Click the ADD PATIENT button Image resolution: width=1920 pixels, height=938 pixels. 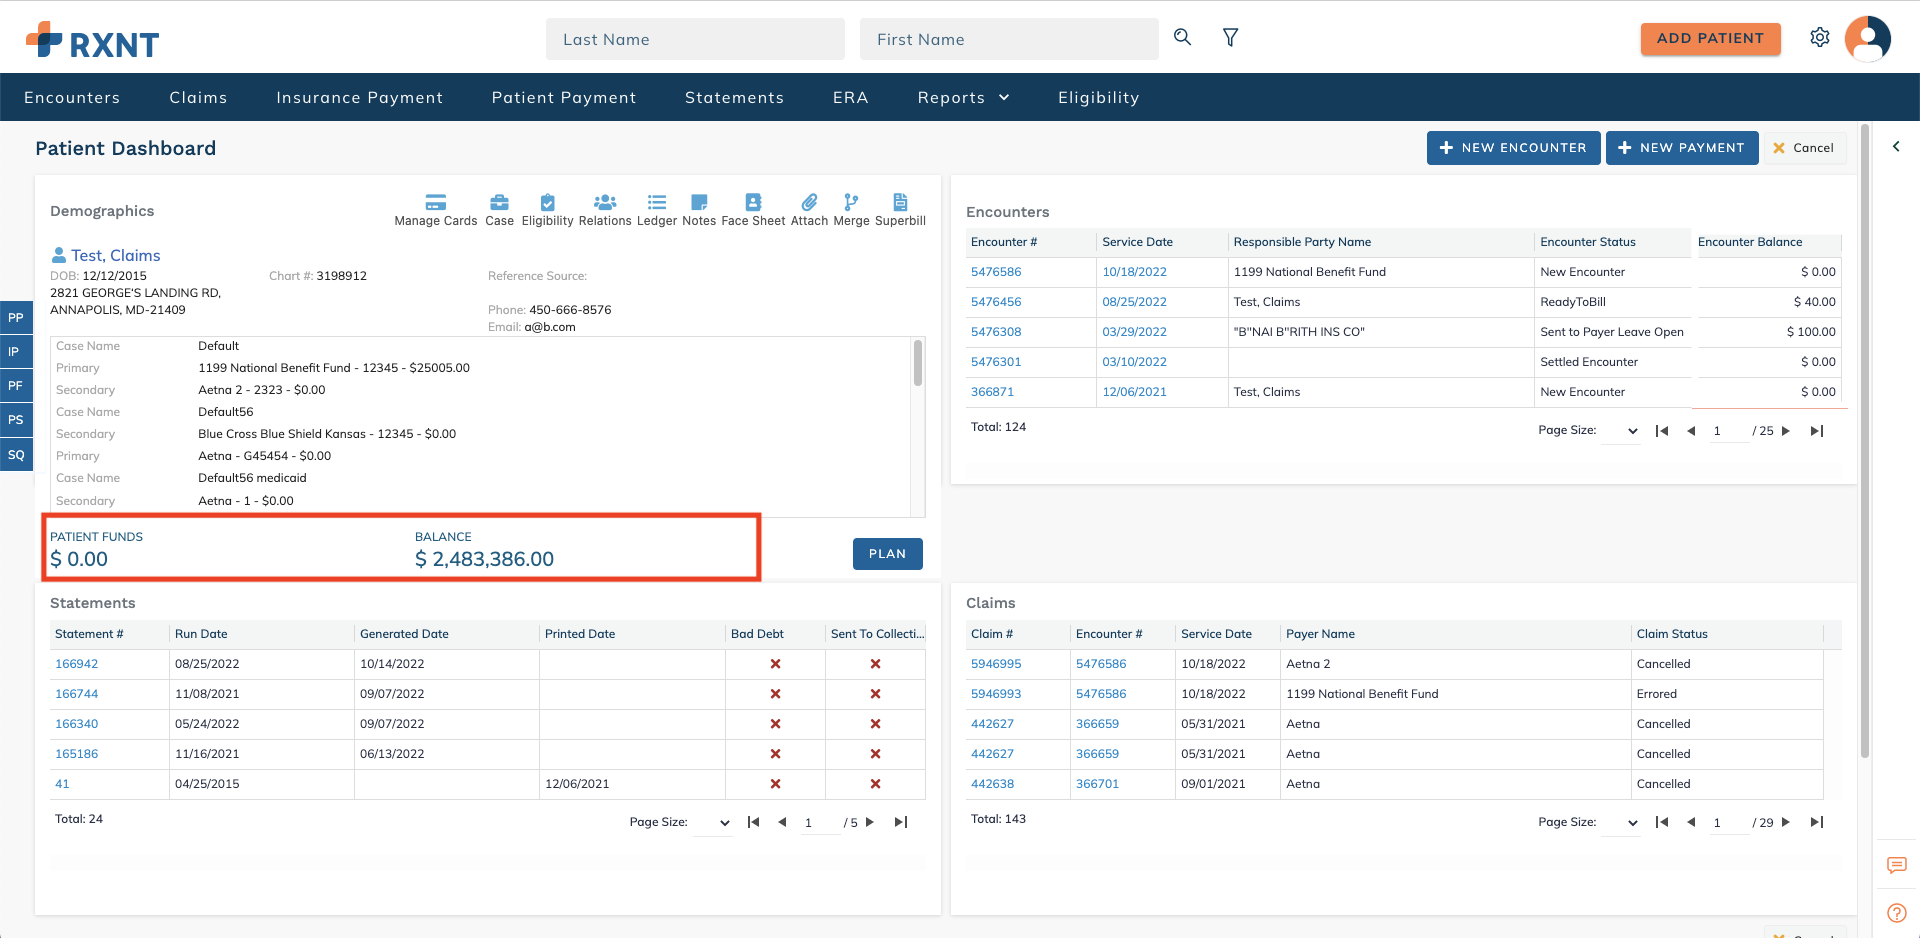point(1710,39)
